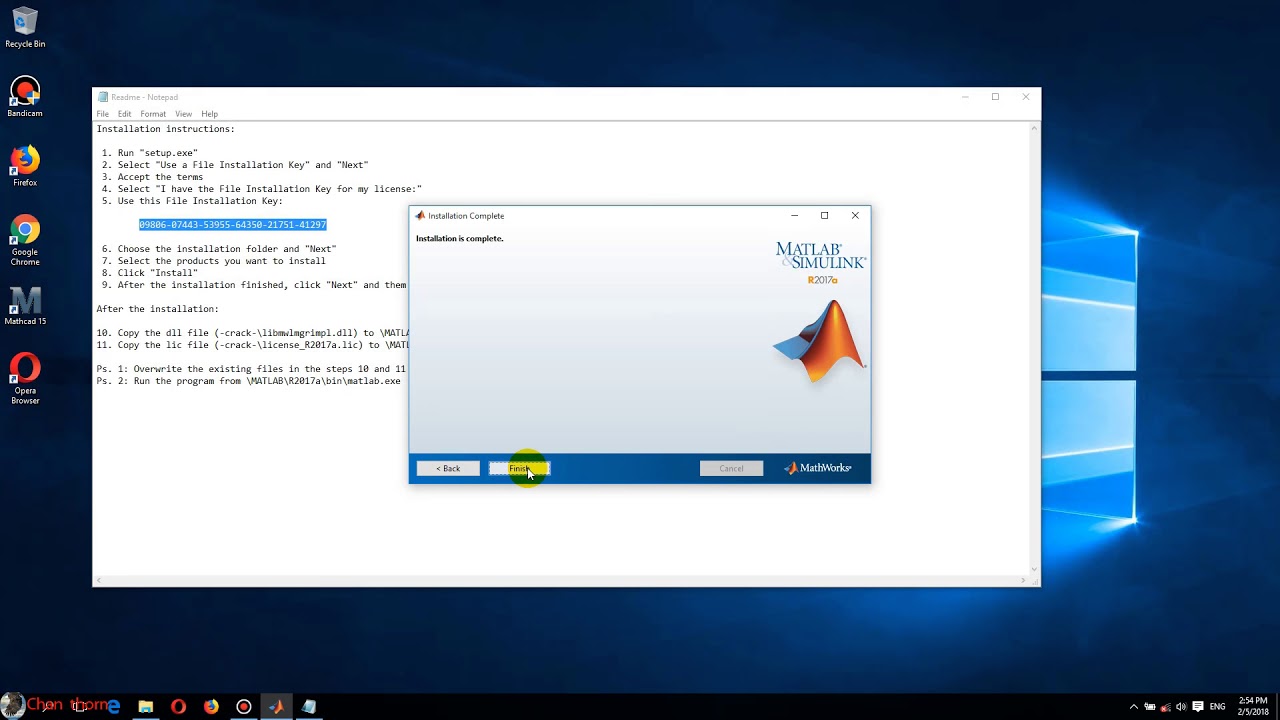Open volume control in system tray
Viewport: 1280px width, 720px height.
pyautogui.click(x=1181, y=707)
